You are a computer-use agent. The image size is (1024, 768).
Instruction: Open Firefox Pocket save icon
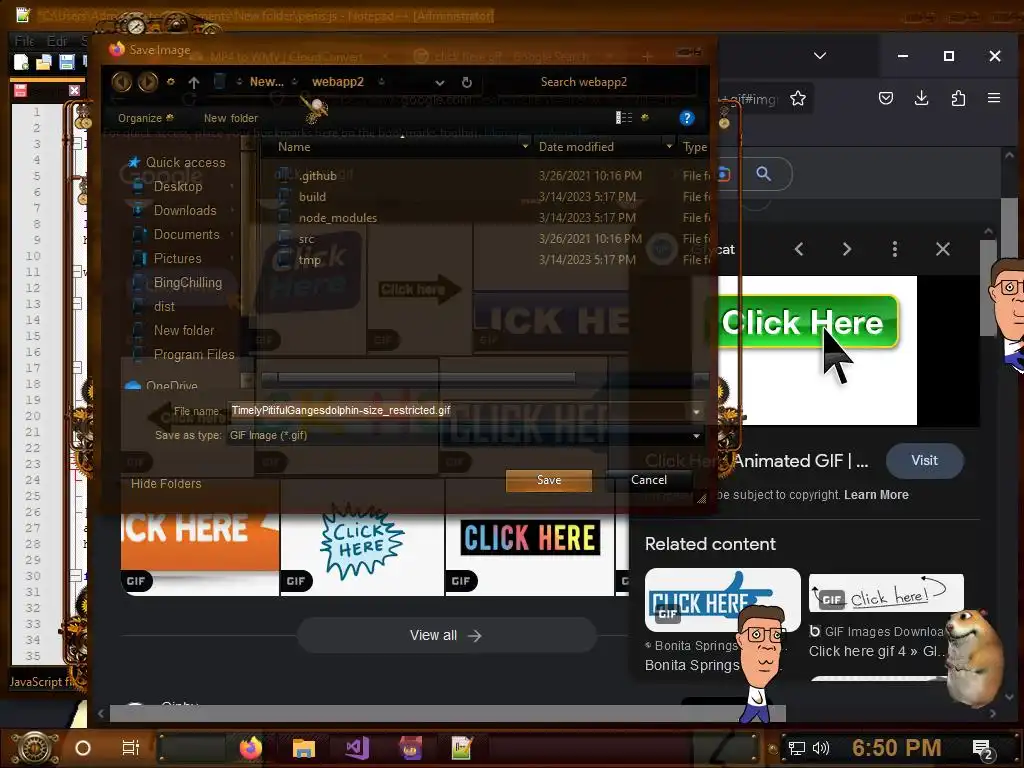click(x=886, y=99)
